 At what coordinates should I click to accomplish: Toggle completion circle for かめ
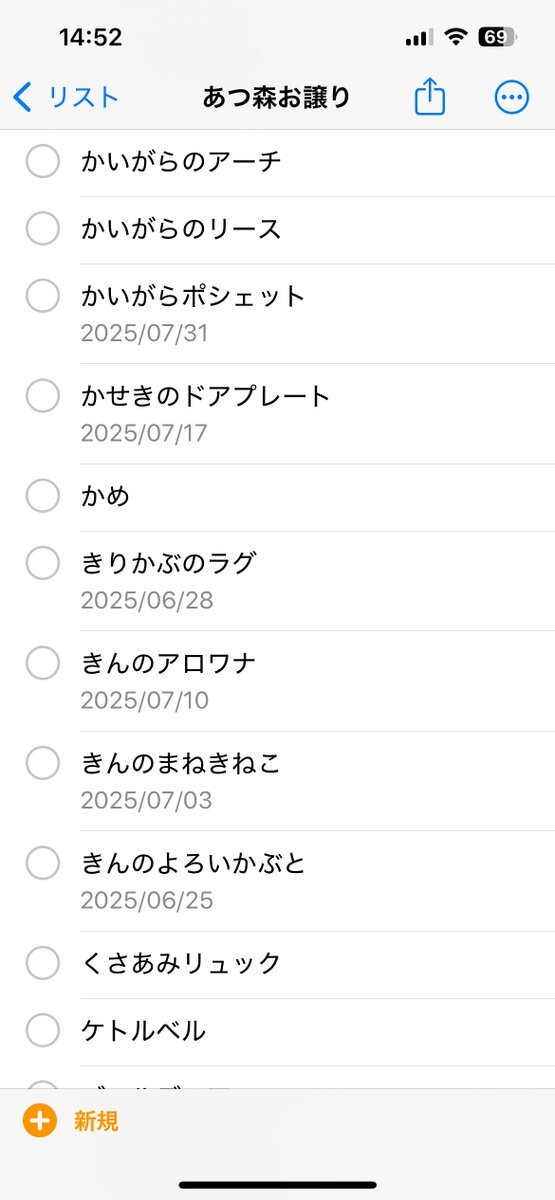[x=42, y=495]
